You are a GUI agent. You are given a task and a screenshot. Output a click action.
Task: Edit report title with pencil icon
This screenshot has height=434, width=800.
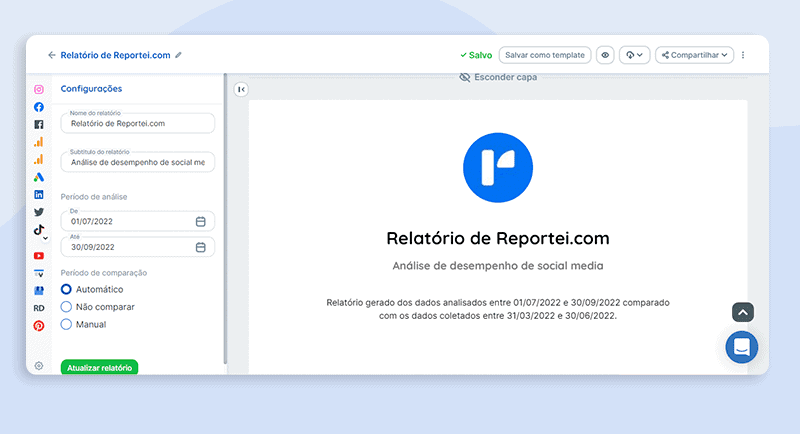[x=178, y=55]
